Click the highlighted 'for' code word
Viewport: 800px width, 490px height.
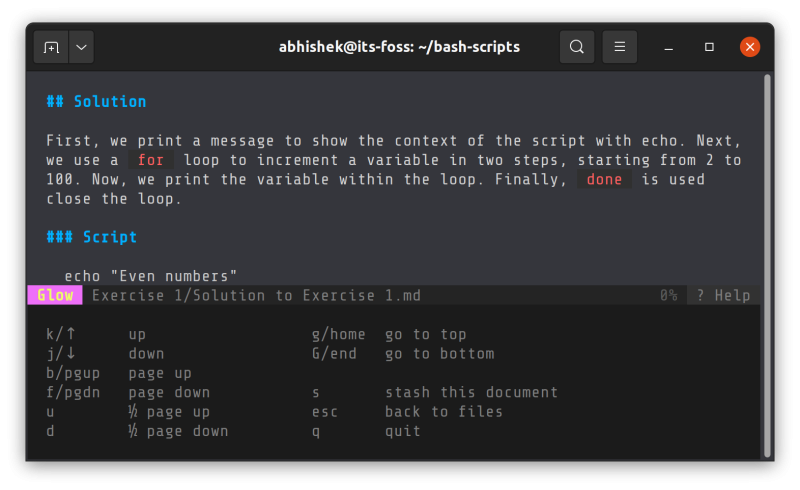coord(151,160)
